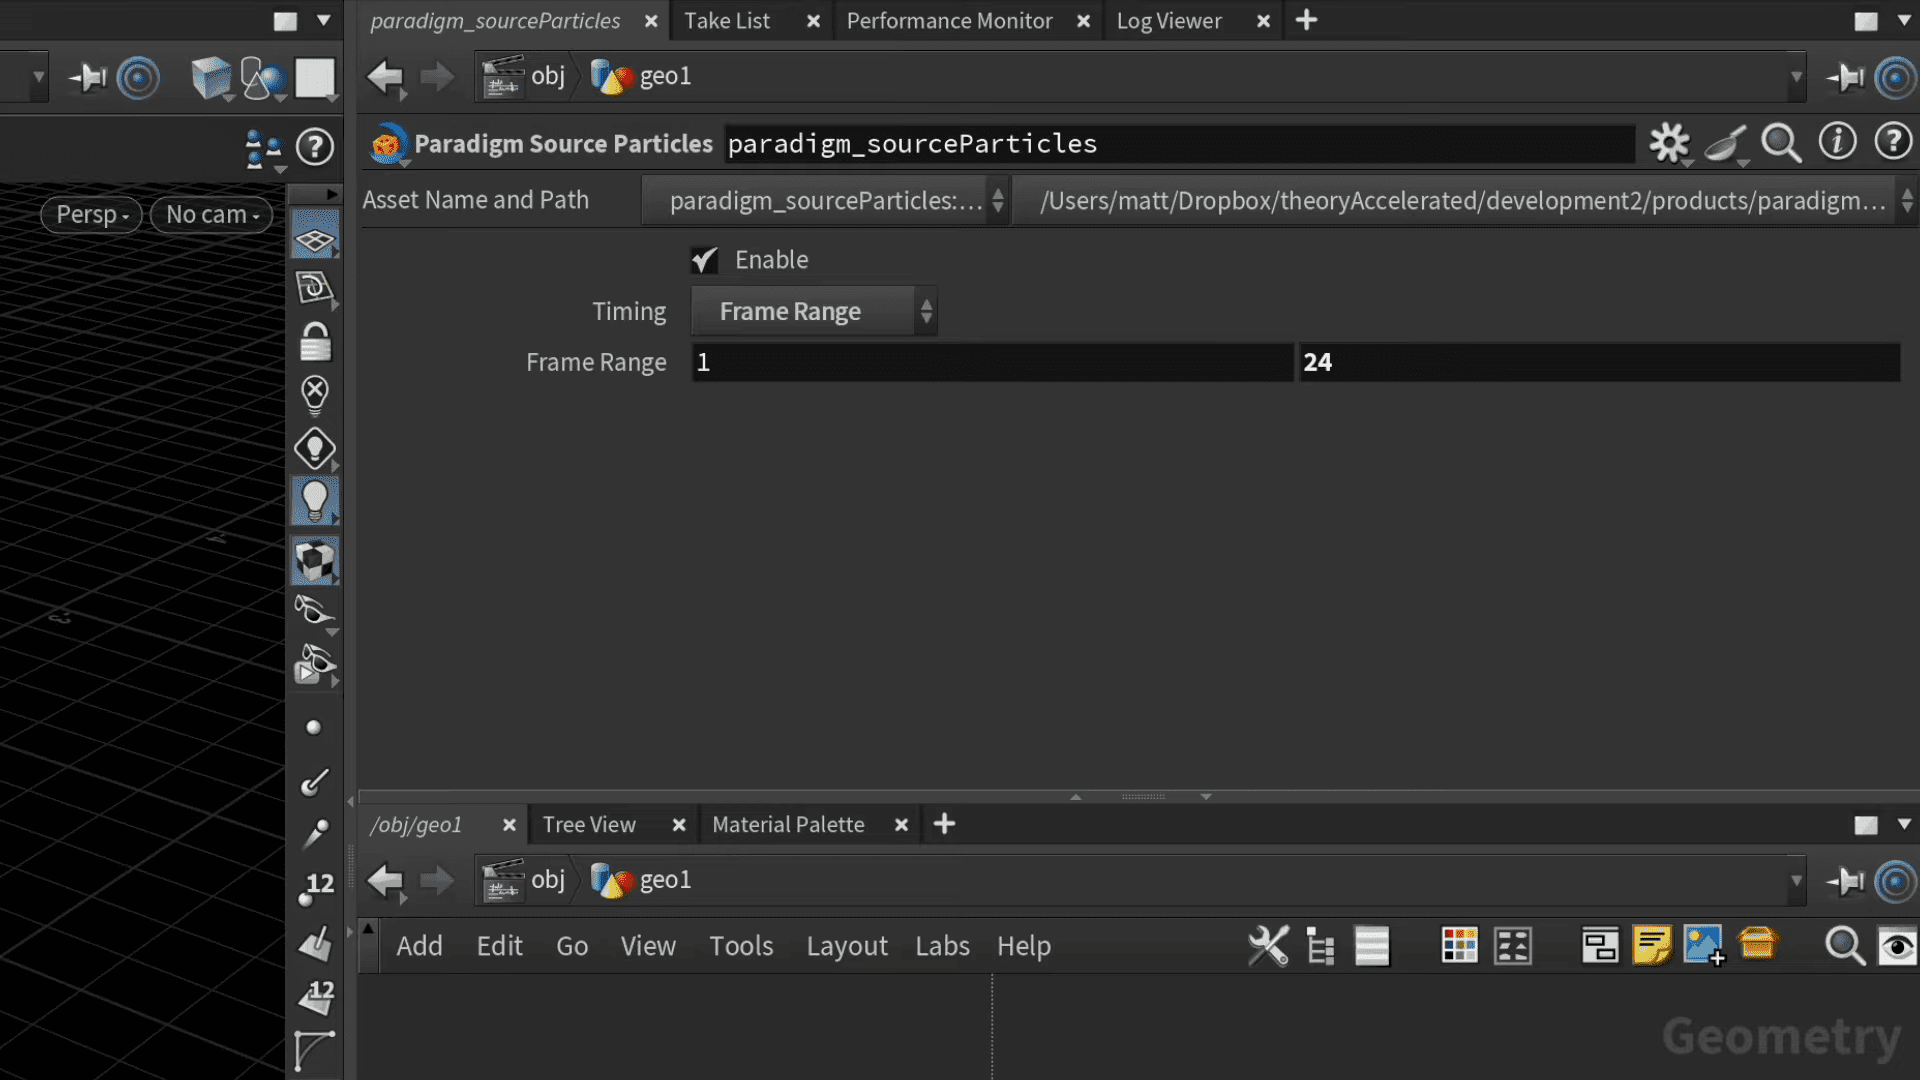This screenshot has height=1080, width=1920.
Task: Pin the network editor pane
Action: click(x=1846, y=881)
